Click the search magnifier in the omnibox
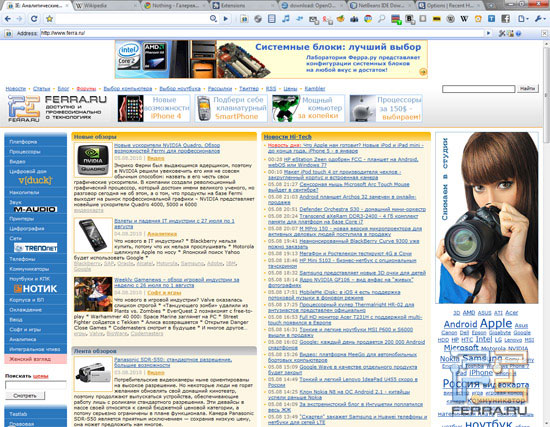550x427 pixels. (213, 19)
